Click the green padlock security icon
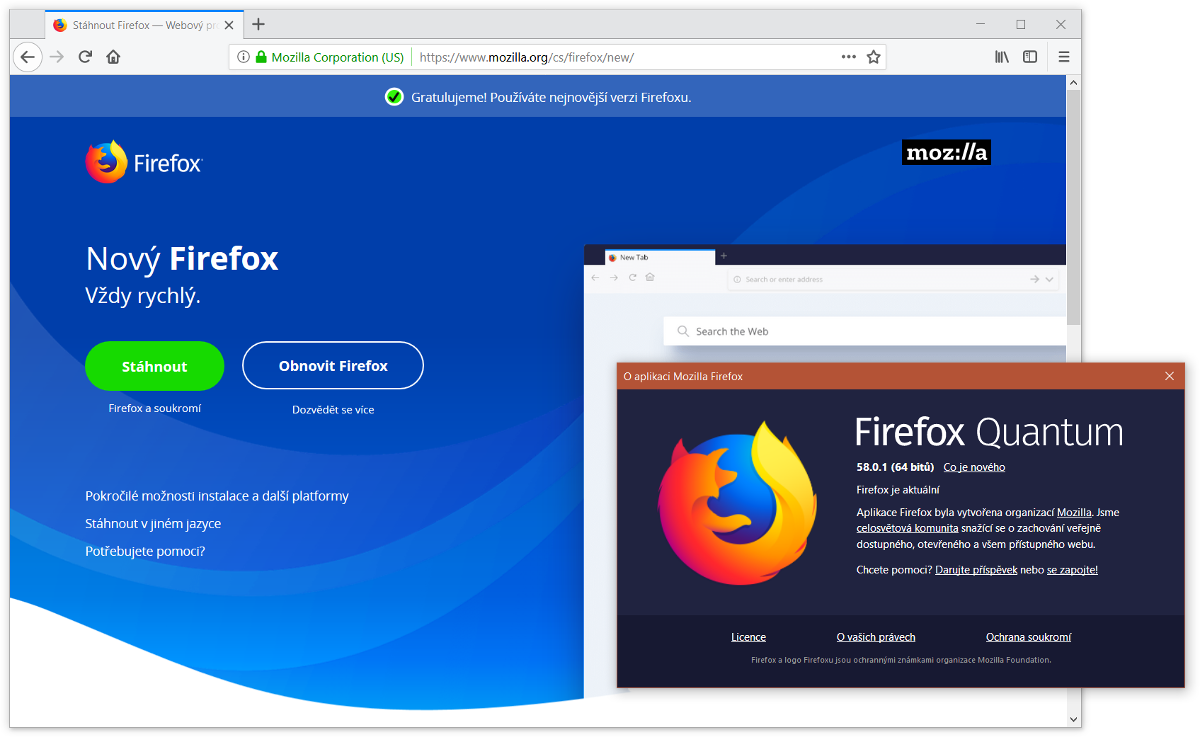1200x737 pixels. 261,57
